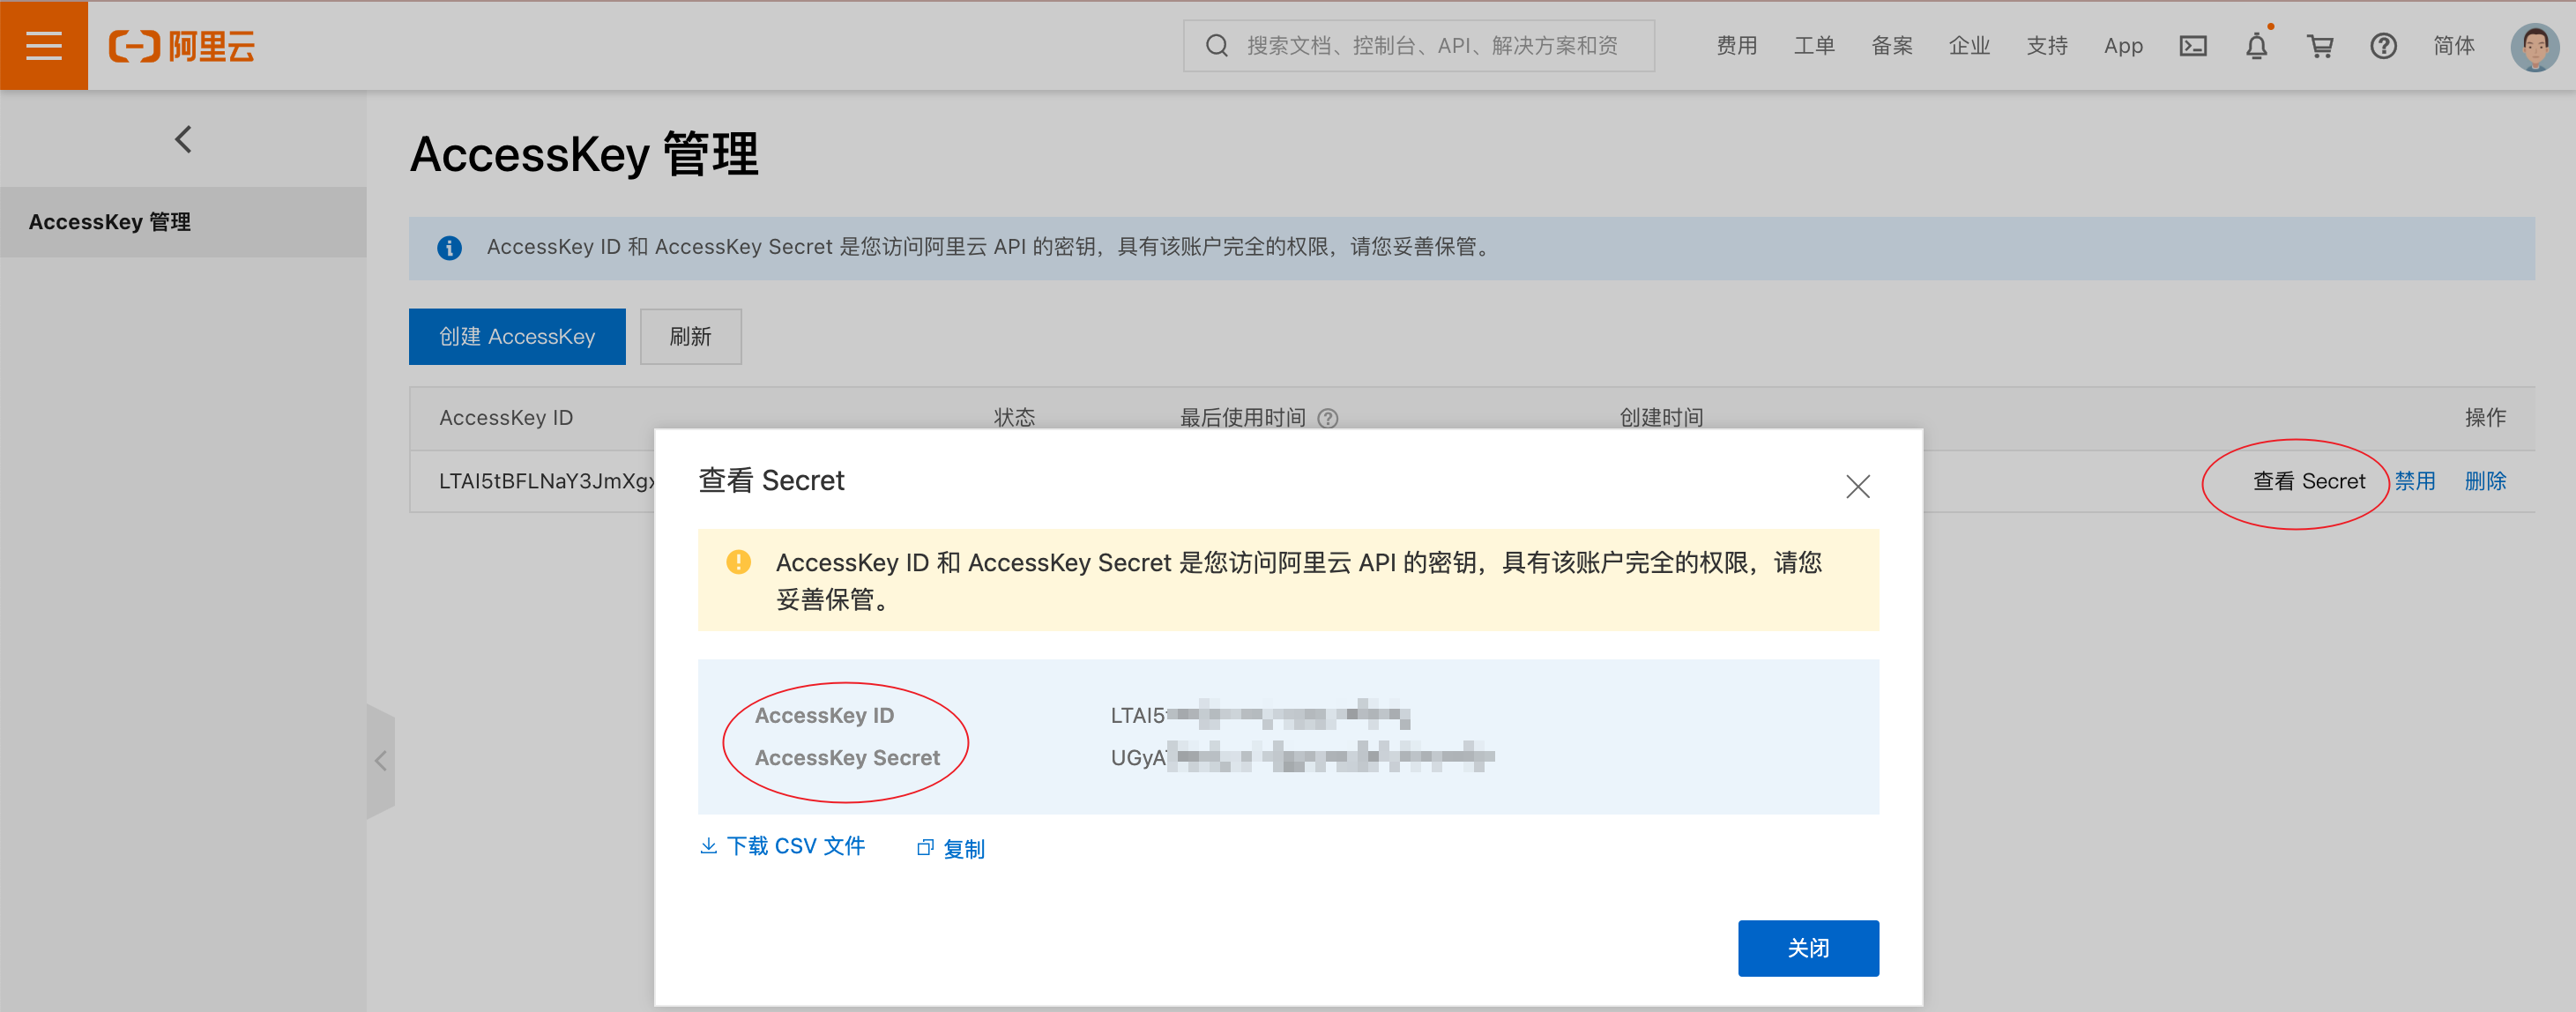
Task: Click 禁用 for the AccessKey
Action: pyautogui.click(x=2414, y=481)
